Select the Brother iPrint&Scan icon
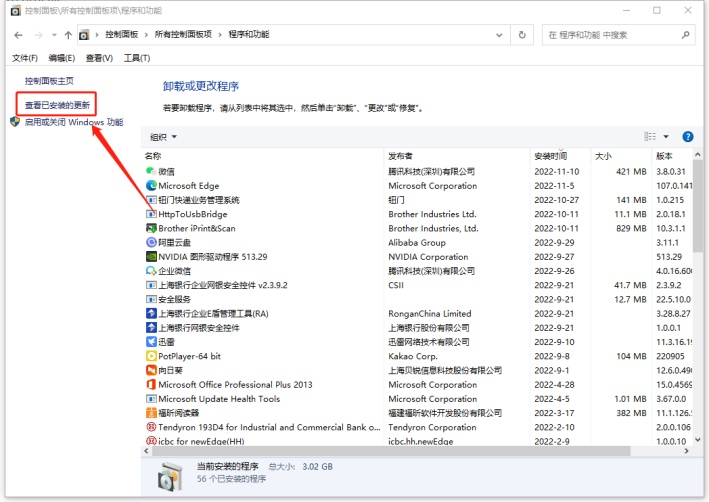The height and width of the screenshot is (502, 709). [x=151, y=228]
